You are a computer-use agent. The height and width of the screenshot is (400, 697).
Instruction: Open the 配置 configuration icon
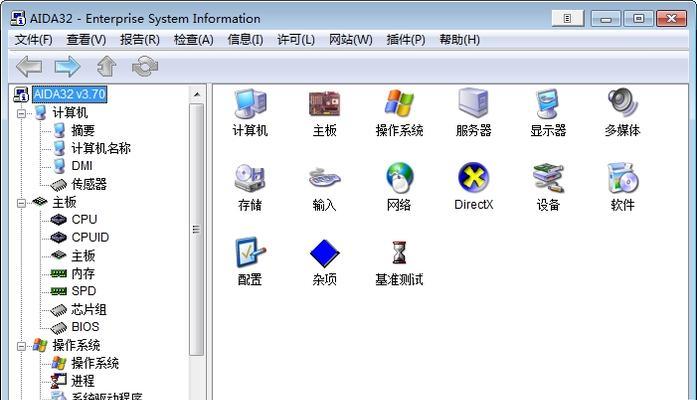[x=250, y=262]
